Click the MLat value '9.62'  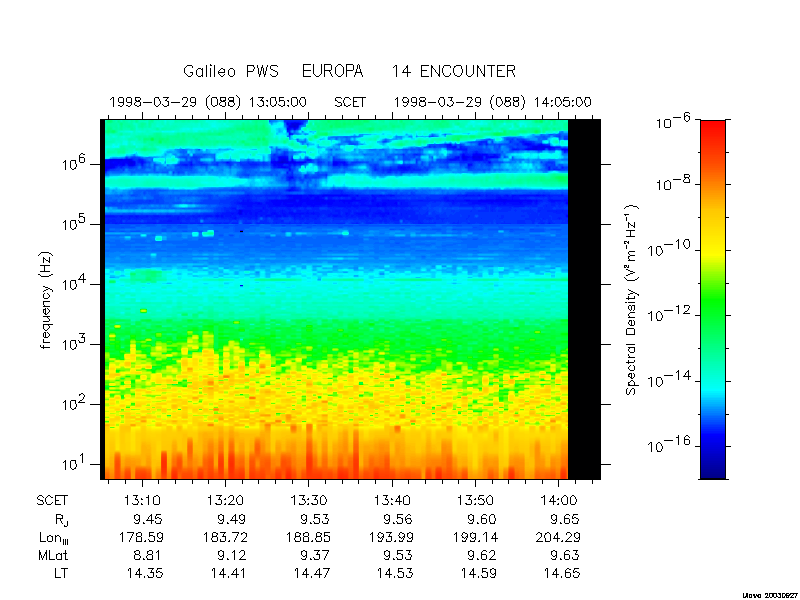click(x=481, y=555)
